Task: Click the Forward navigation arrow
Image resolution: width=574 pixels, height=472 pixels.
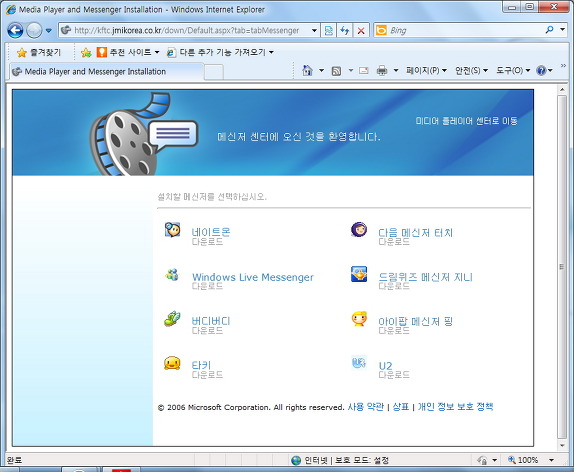Action: 34,30
